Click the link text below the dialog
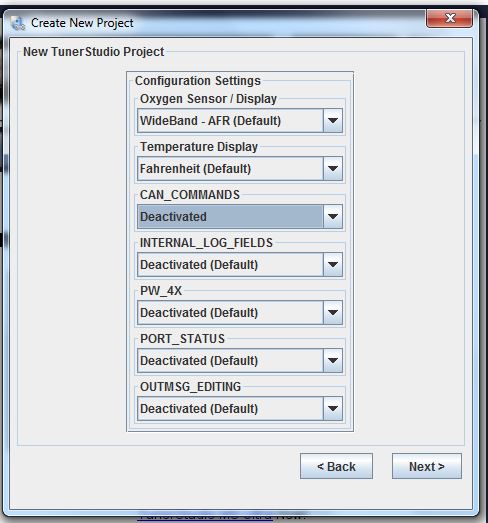The image size is (488, 523). coord(206,516)
